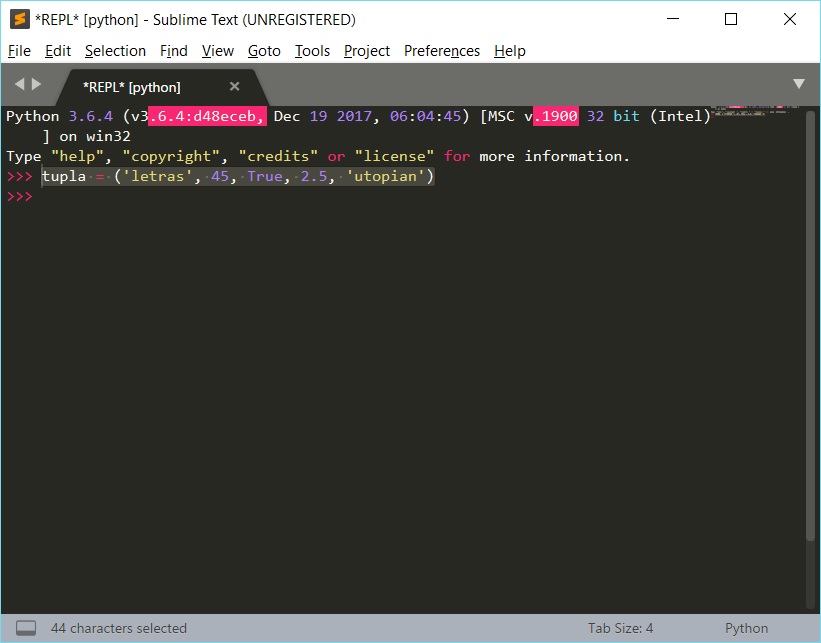Click the '44 characters selected' status text
This screenshot has height=643, width=821.
point(119,628)
